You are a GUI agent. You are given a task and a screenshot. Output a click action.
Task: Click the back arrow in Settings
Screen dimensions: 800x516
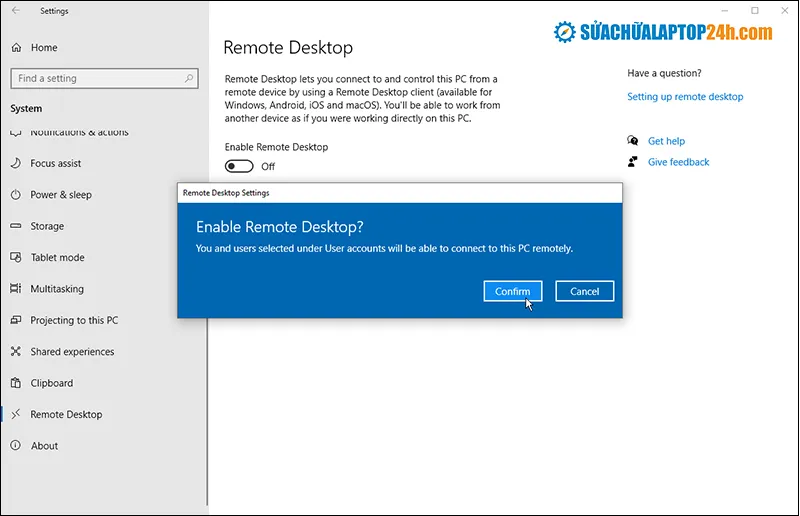coord(16,11)
